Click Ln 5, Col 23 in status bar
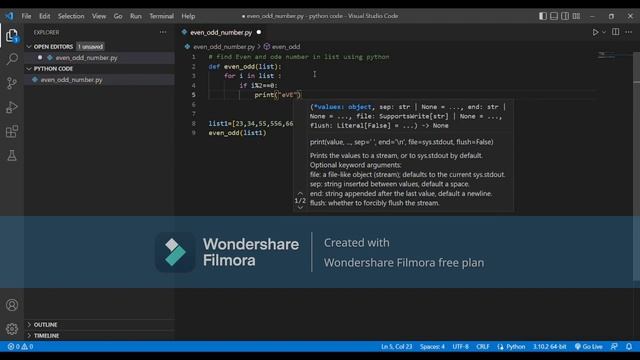The image size is (640, 360). click(x=396, y=347)
